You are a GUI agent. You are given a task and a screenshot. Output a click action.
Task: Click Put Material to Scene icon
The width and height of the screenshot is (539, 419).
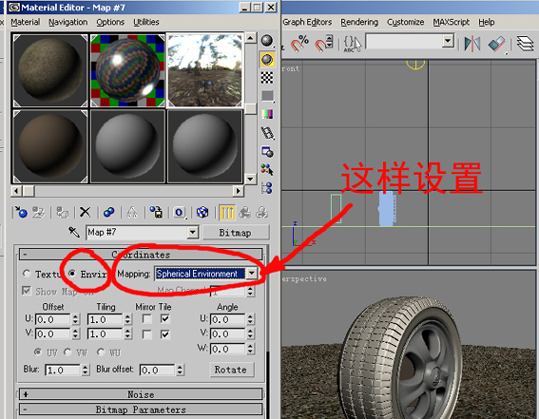click(38, 212)
